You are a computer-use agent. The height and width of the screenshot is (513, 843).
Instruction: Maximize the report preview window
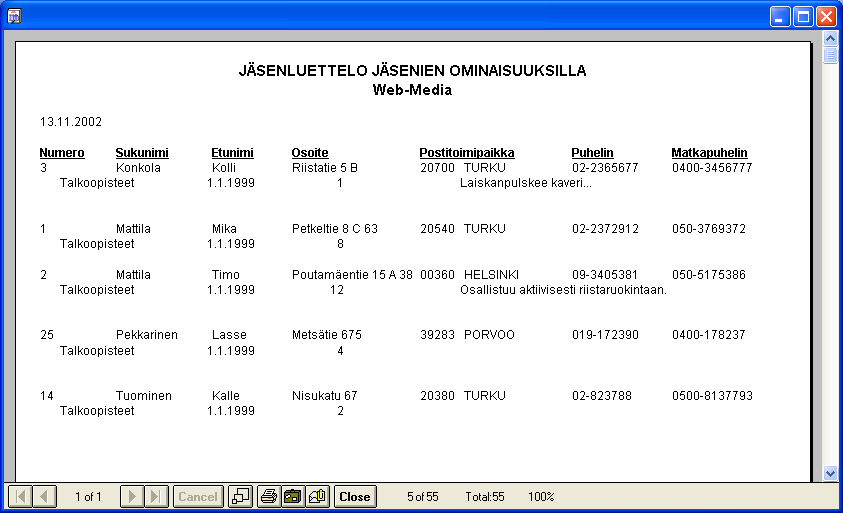803,17
